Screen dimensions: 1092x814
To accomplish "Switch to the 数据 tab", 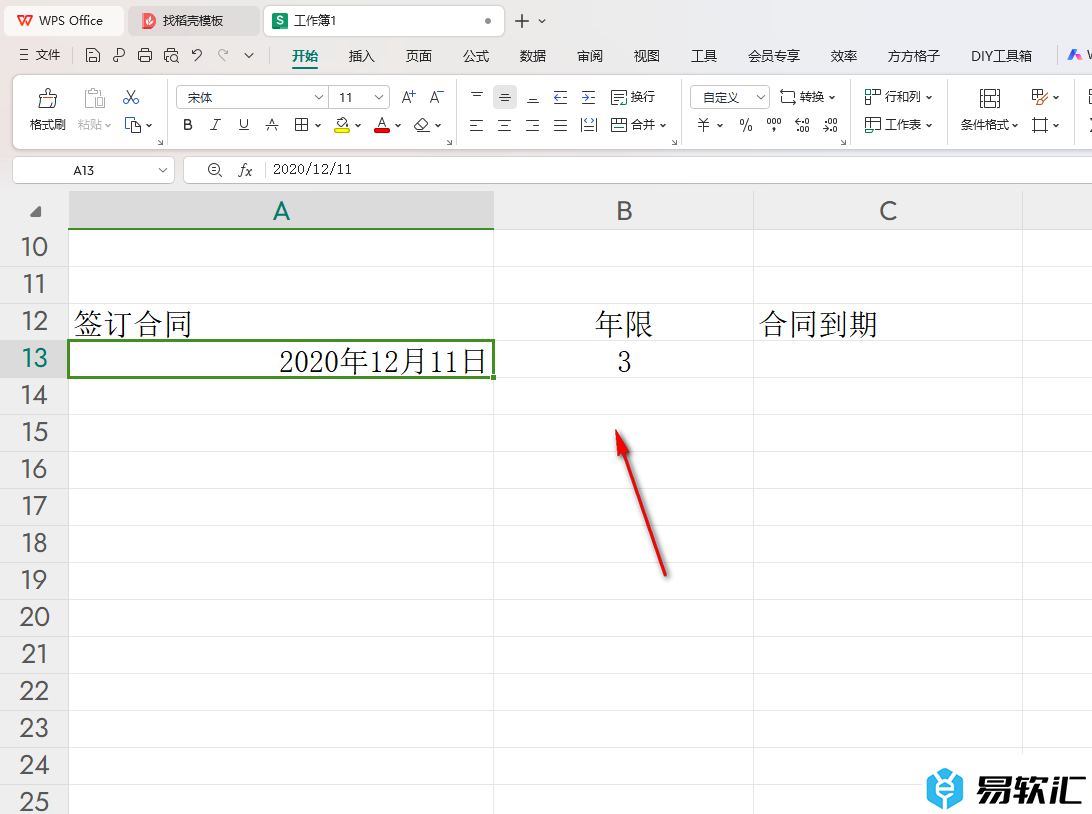I will click(533, 56).
